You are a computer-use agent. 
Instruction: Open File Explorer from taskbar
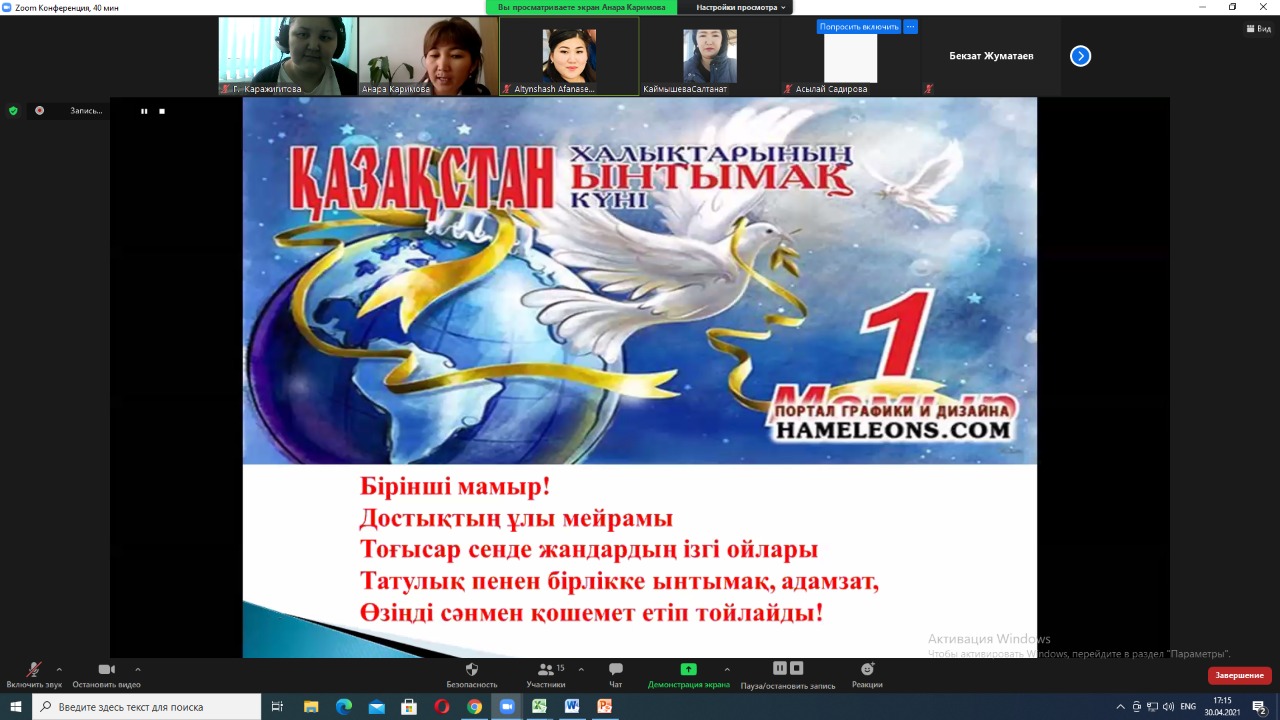coord(310,706)
